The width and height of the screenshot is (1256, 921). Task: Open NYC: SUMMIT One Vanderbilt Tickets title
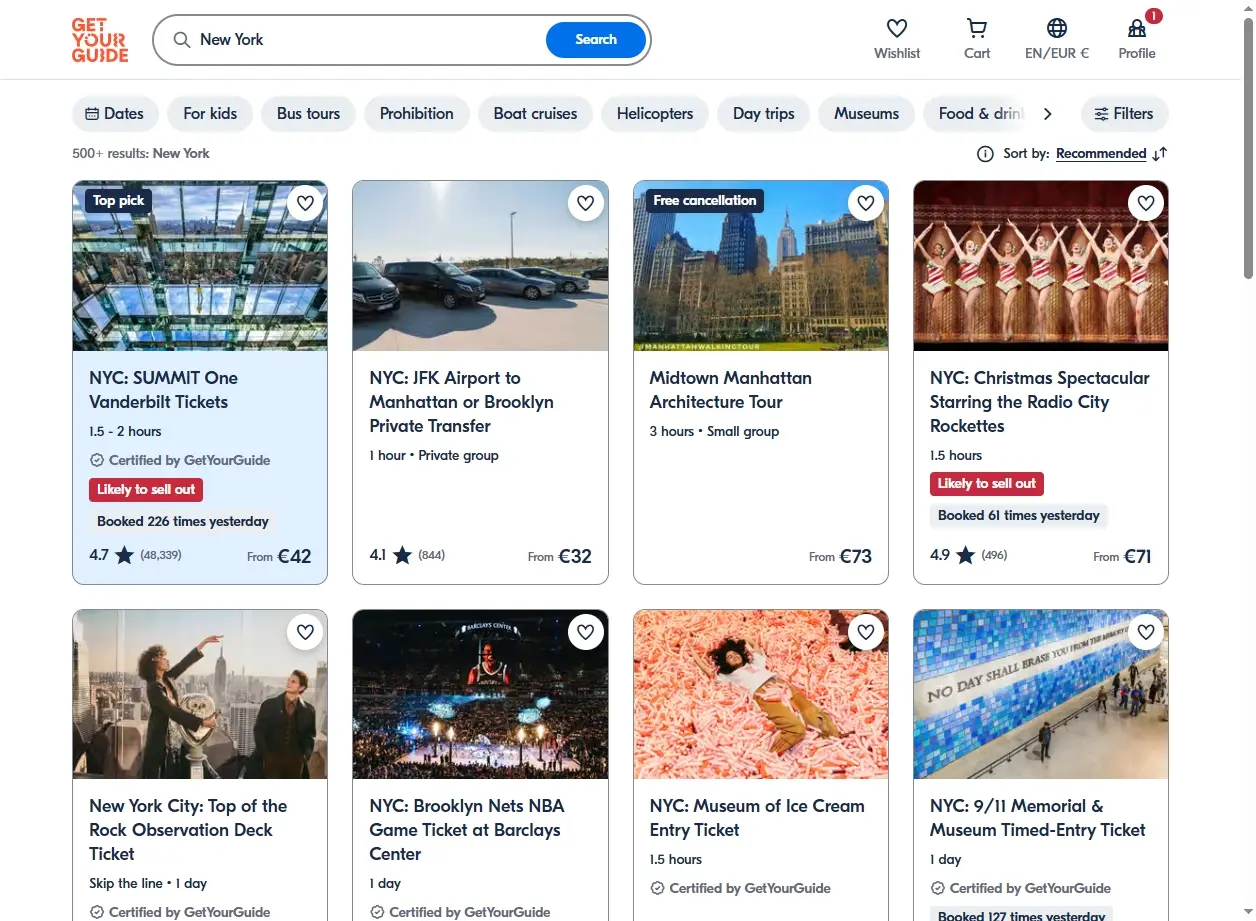tap(164, 390)
